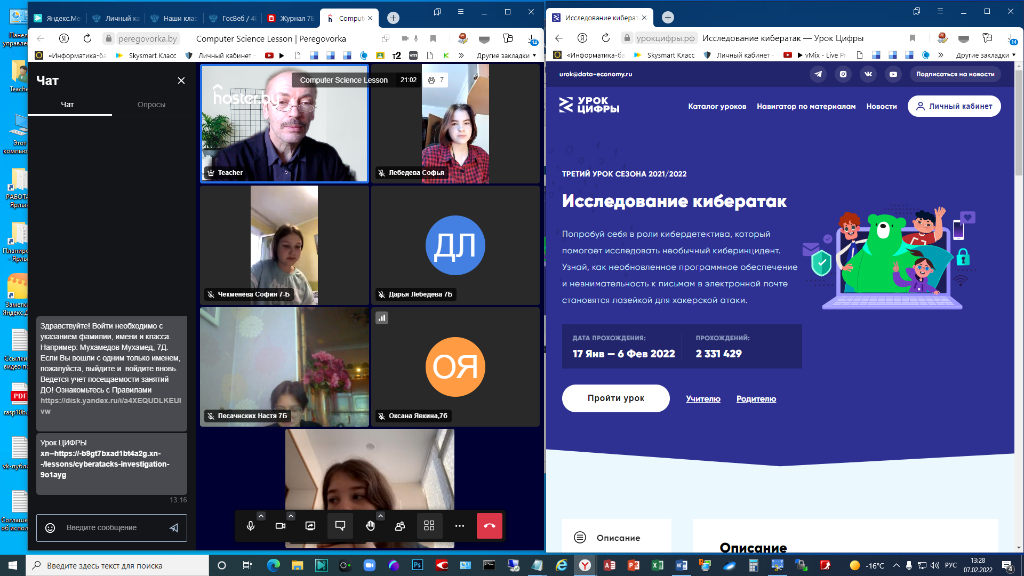Viewport: 1024px width, 576px height.
Task: Click the participant count badge showing 7
Action: (436, 80)
